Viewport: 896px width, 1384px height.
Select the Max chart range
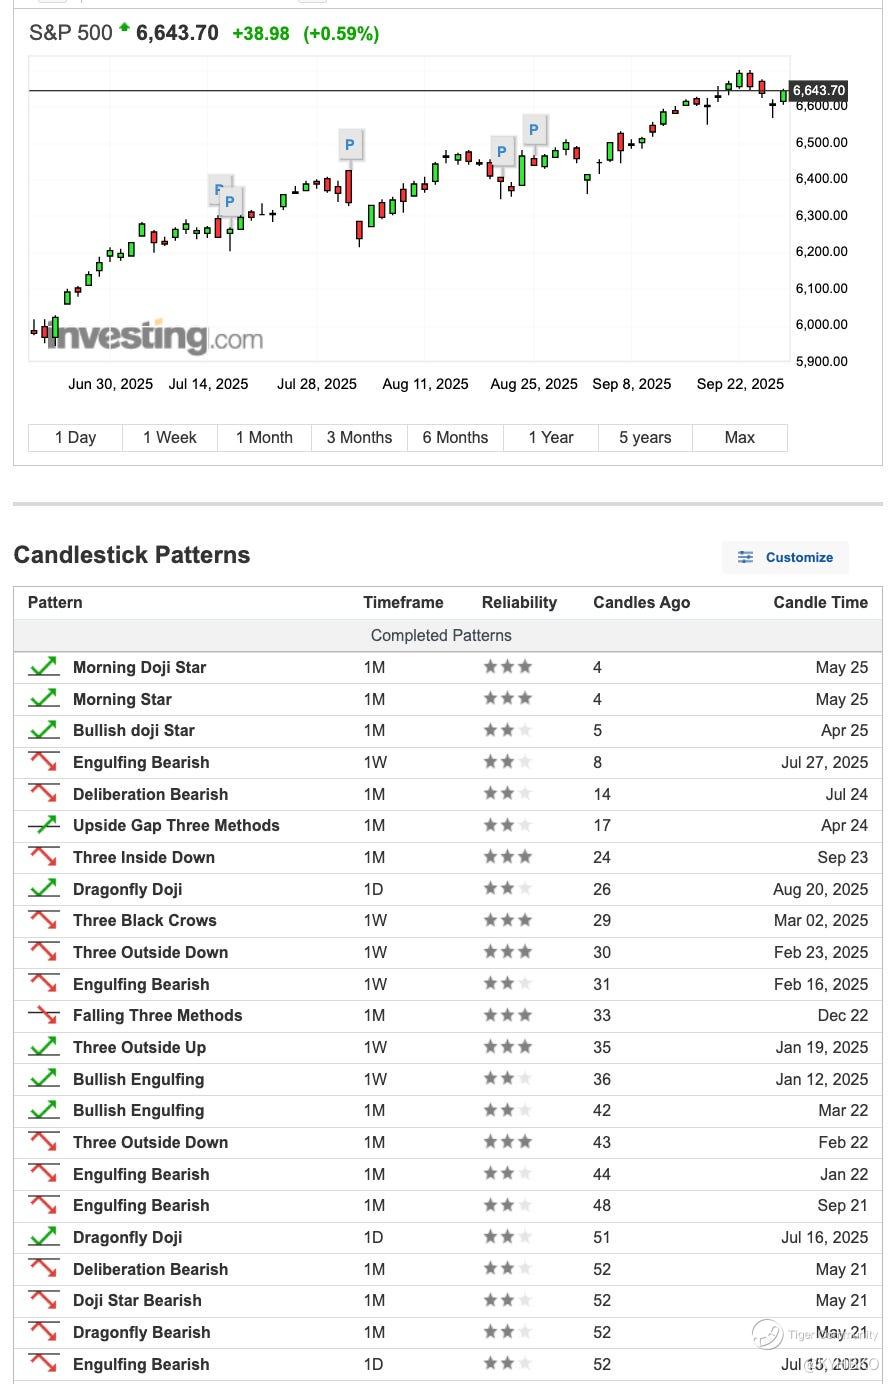coord(740,437)
